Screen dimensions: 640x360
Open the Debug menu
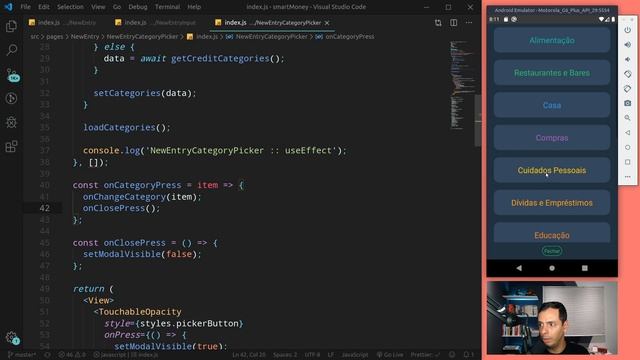tap(138, 7)
